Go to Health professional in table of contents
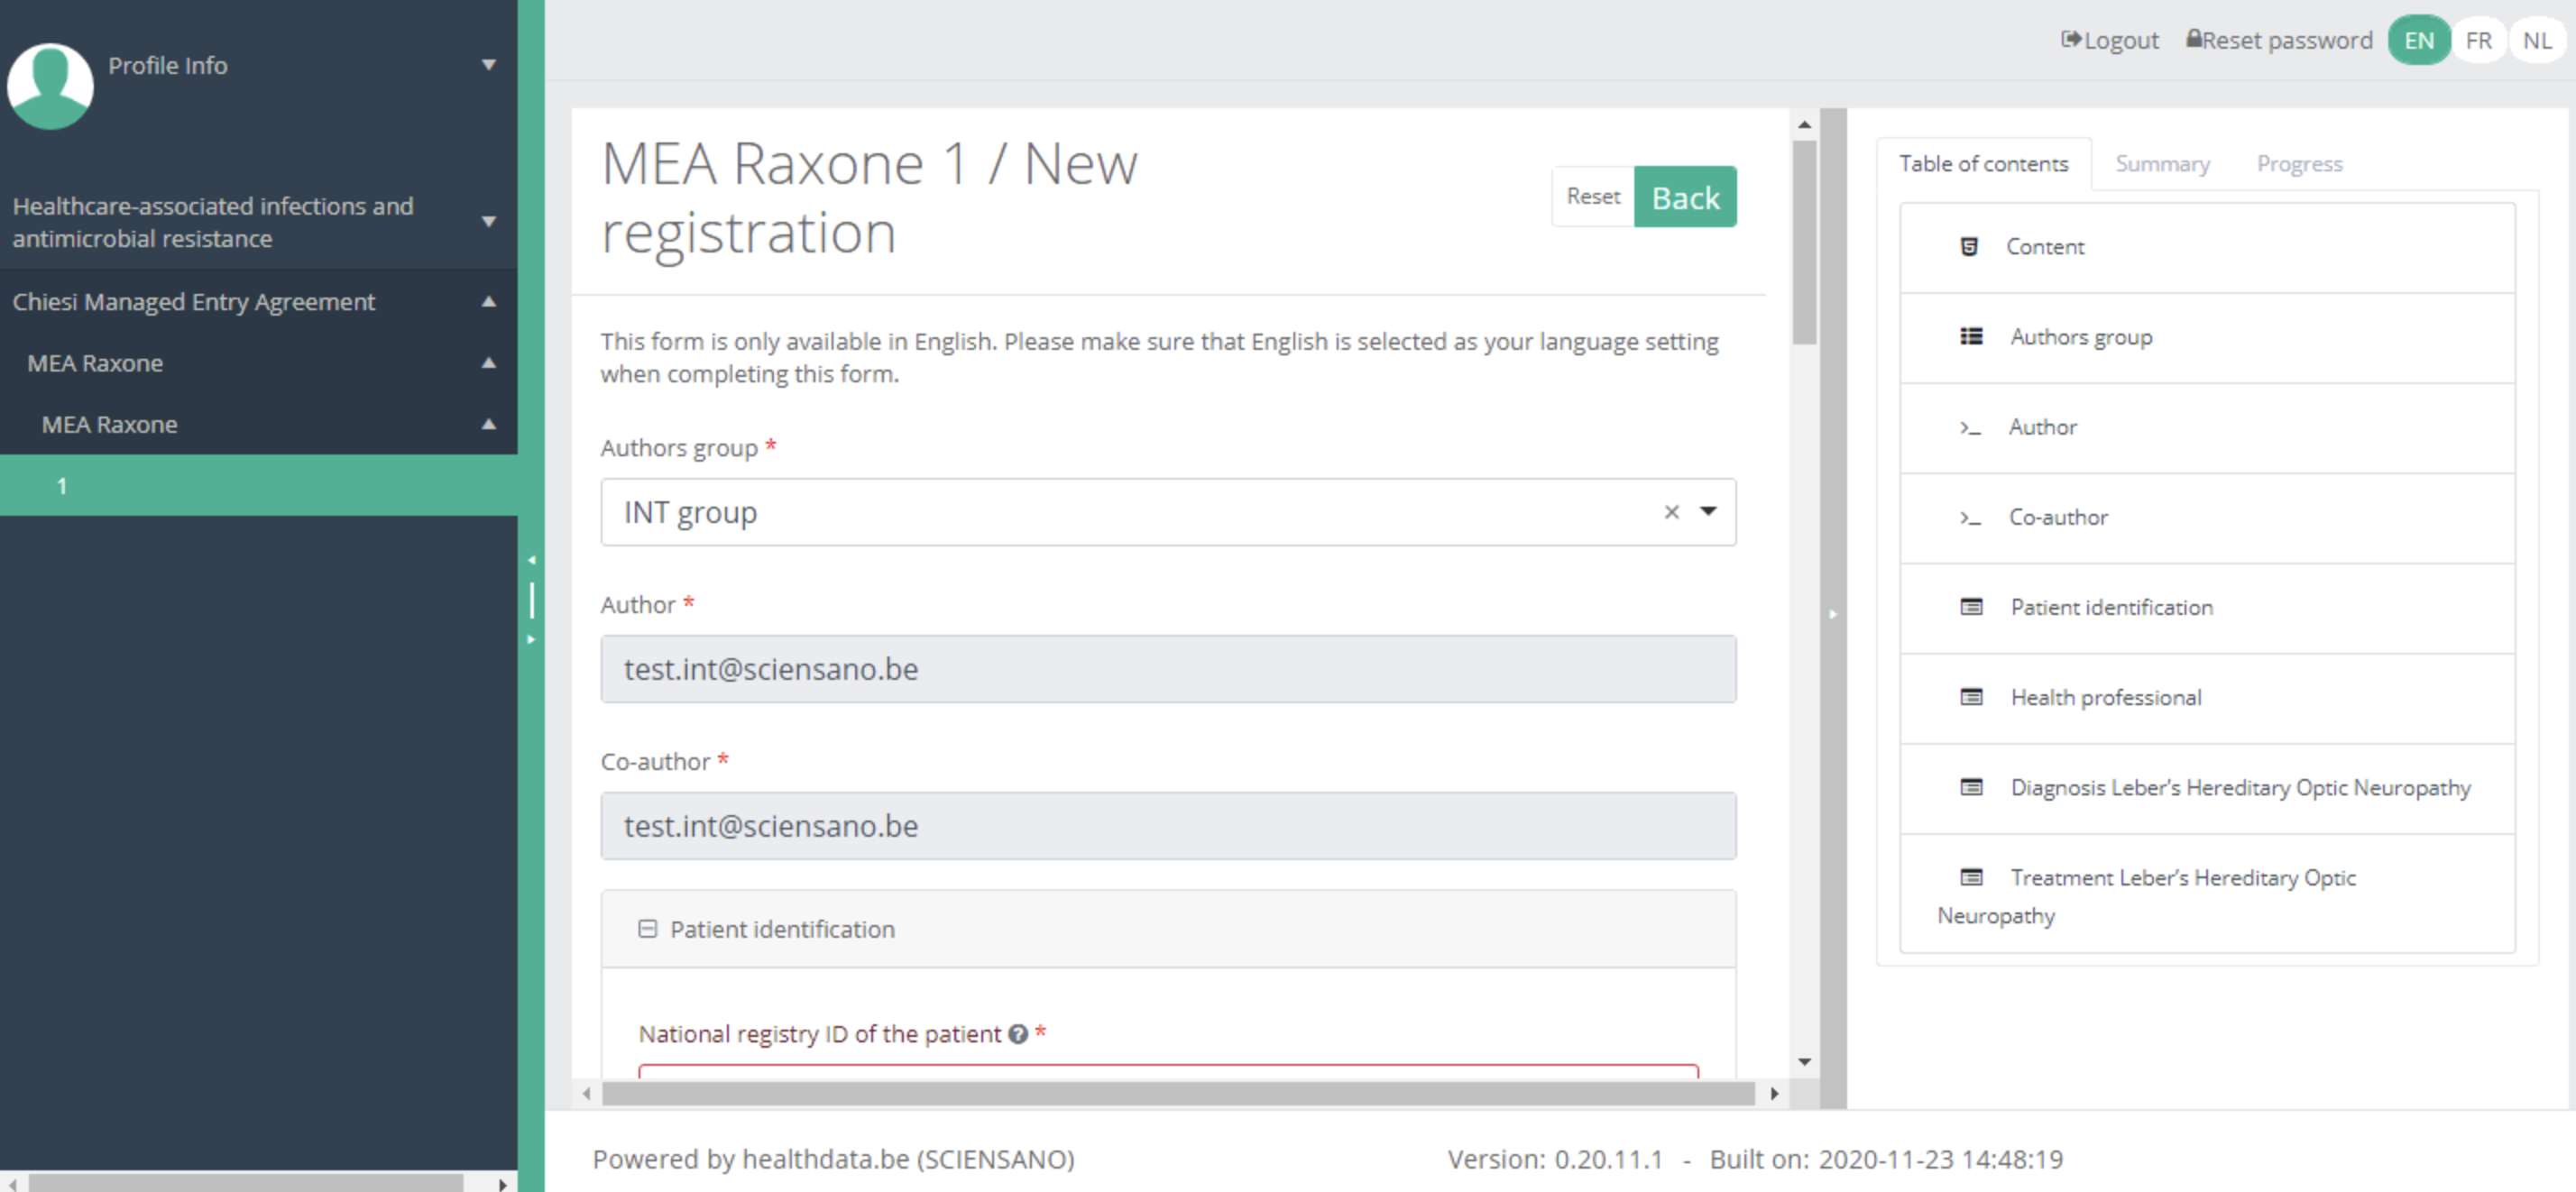 click(2207, 697)
